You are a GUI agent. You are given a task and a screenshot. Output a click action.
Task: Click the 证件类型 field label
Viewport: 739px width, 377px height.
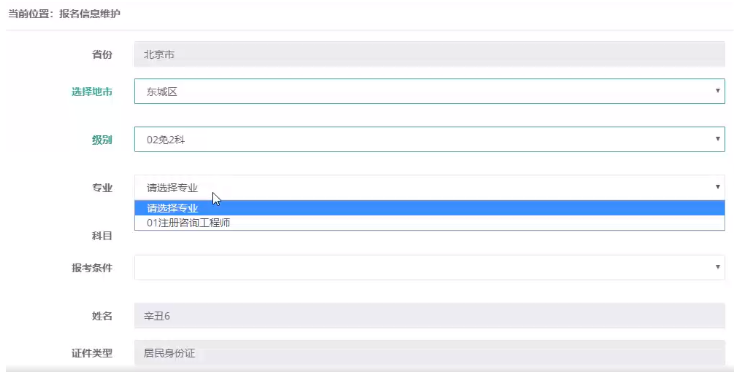click(92, 353)
